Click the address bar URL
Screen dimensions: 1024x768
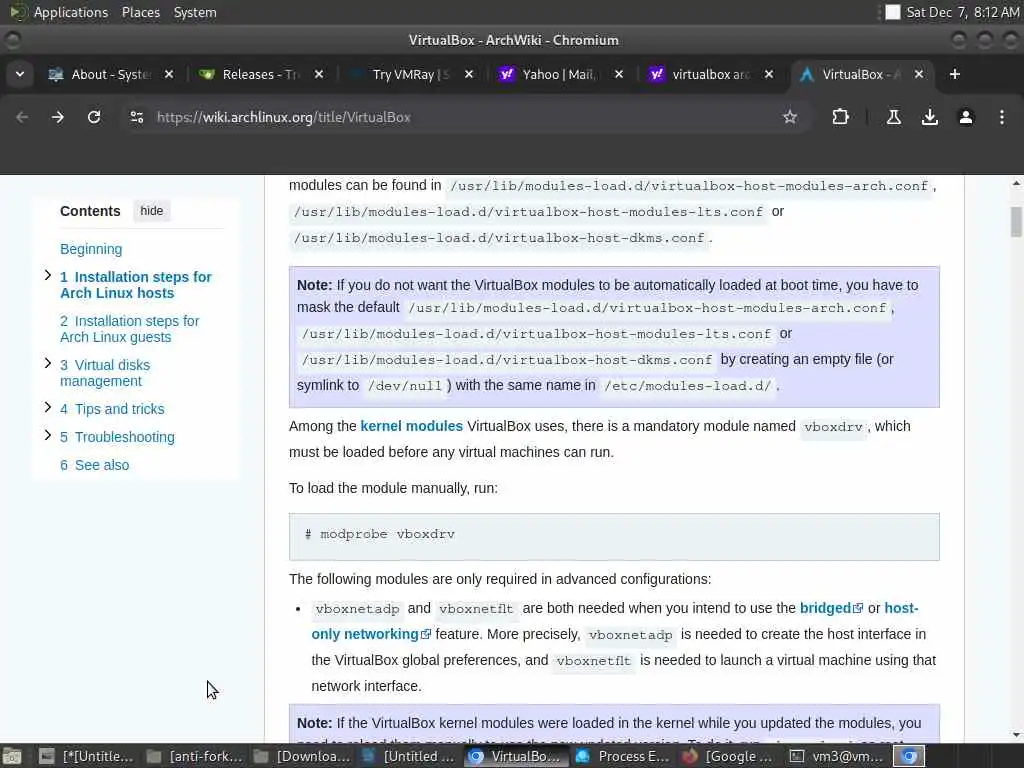[x=283, y=118]
